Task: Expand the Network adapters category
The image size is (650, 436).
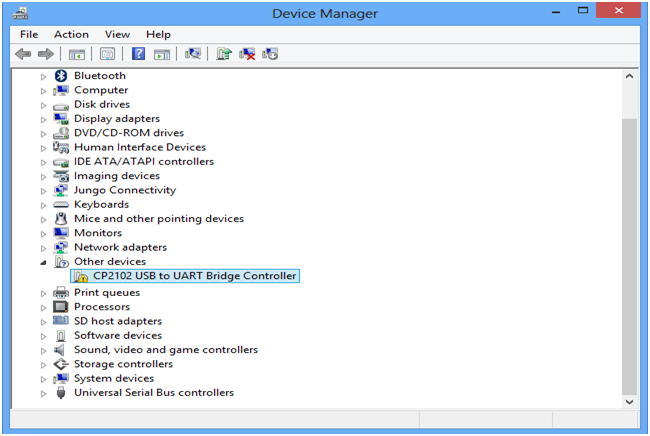Action: pos(43,248)
